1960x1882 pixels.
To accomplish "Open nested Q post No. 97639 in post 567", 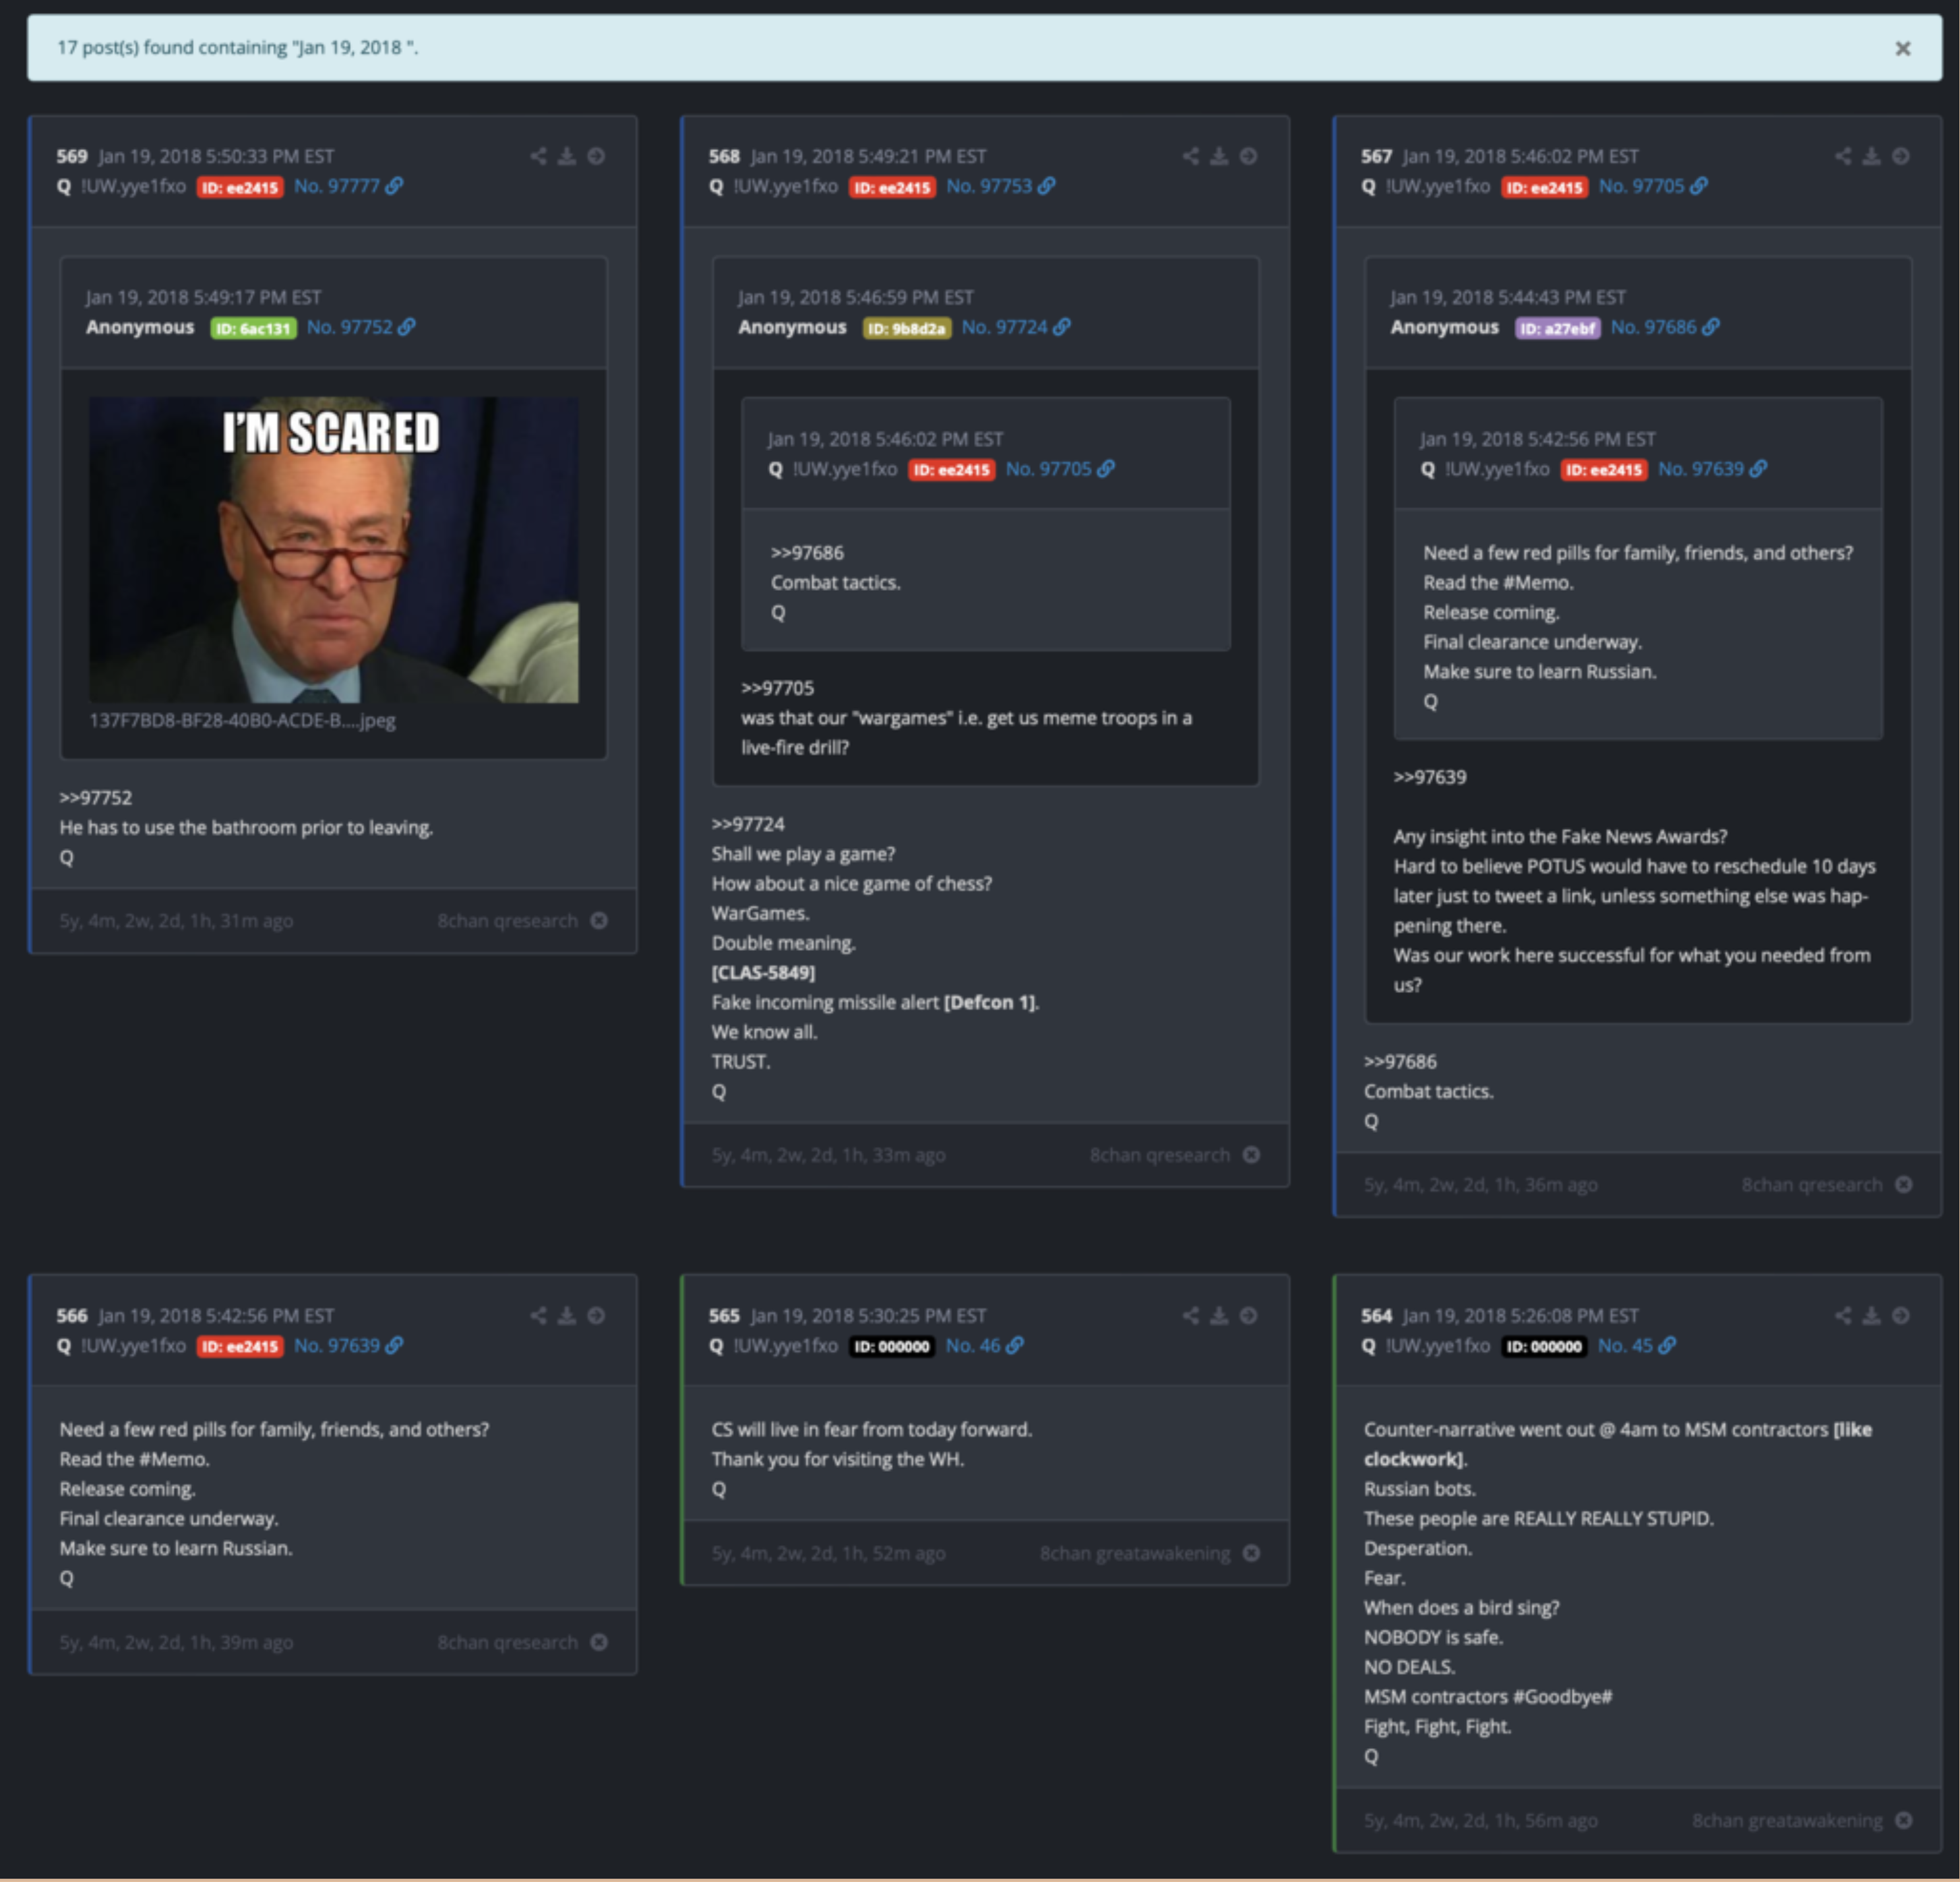I will click(1712, 469).
